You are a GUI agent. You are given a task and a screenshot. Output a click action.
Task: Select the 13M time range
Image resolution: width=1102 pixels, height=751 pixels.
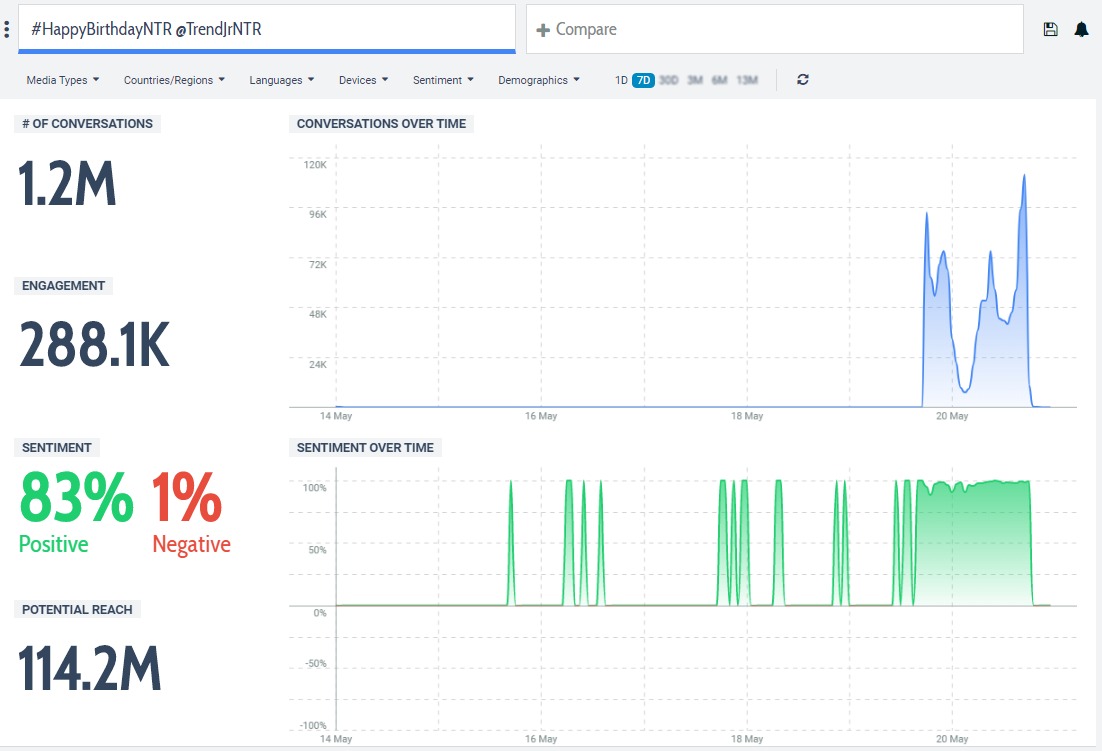(x=747, y=80)
